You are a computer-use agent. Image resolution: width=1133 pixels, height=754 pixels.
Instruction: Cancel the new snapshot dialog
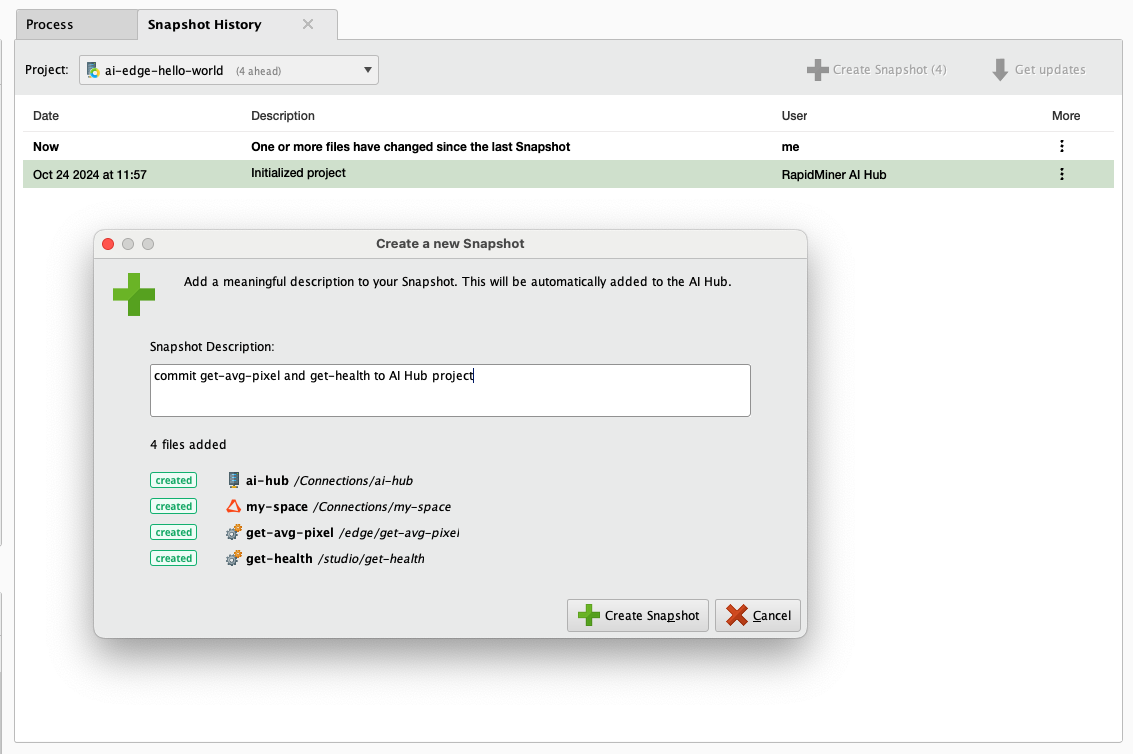(x=757, y=615)
